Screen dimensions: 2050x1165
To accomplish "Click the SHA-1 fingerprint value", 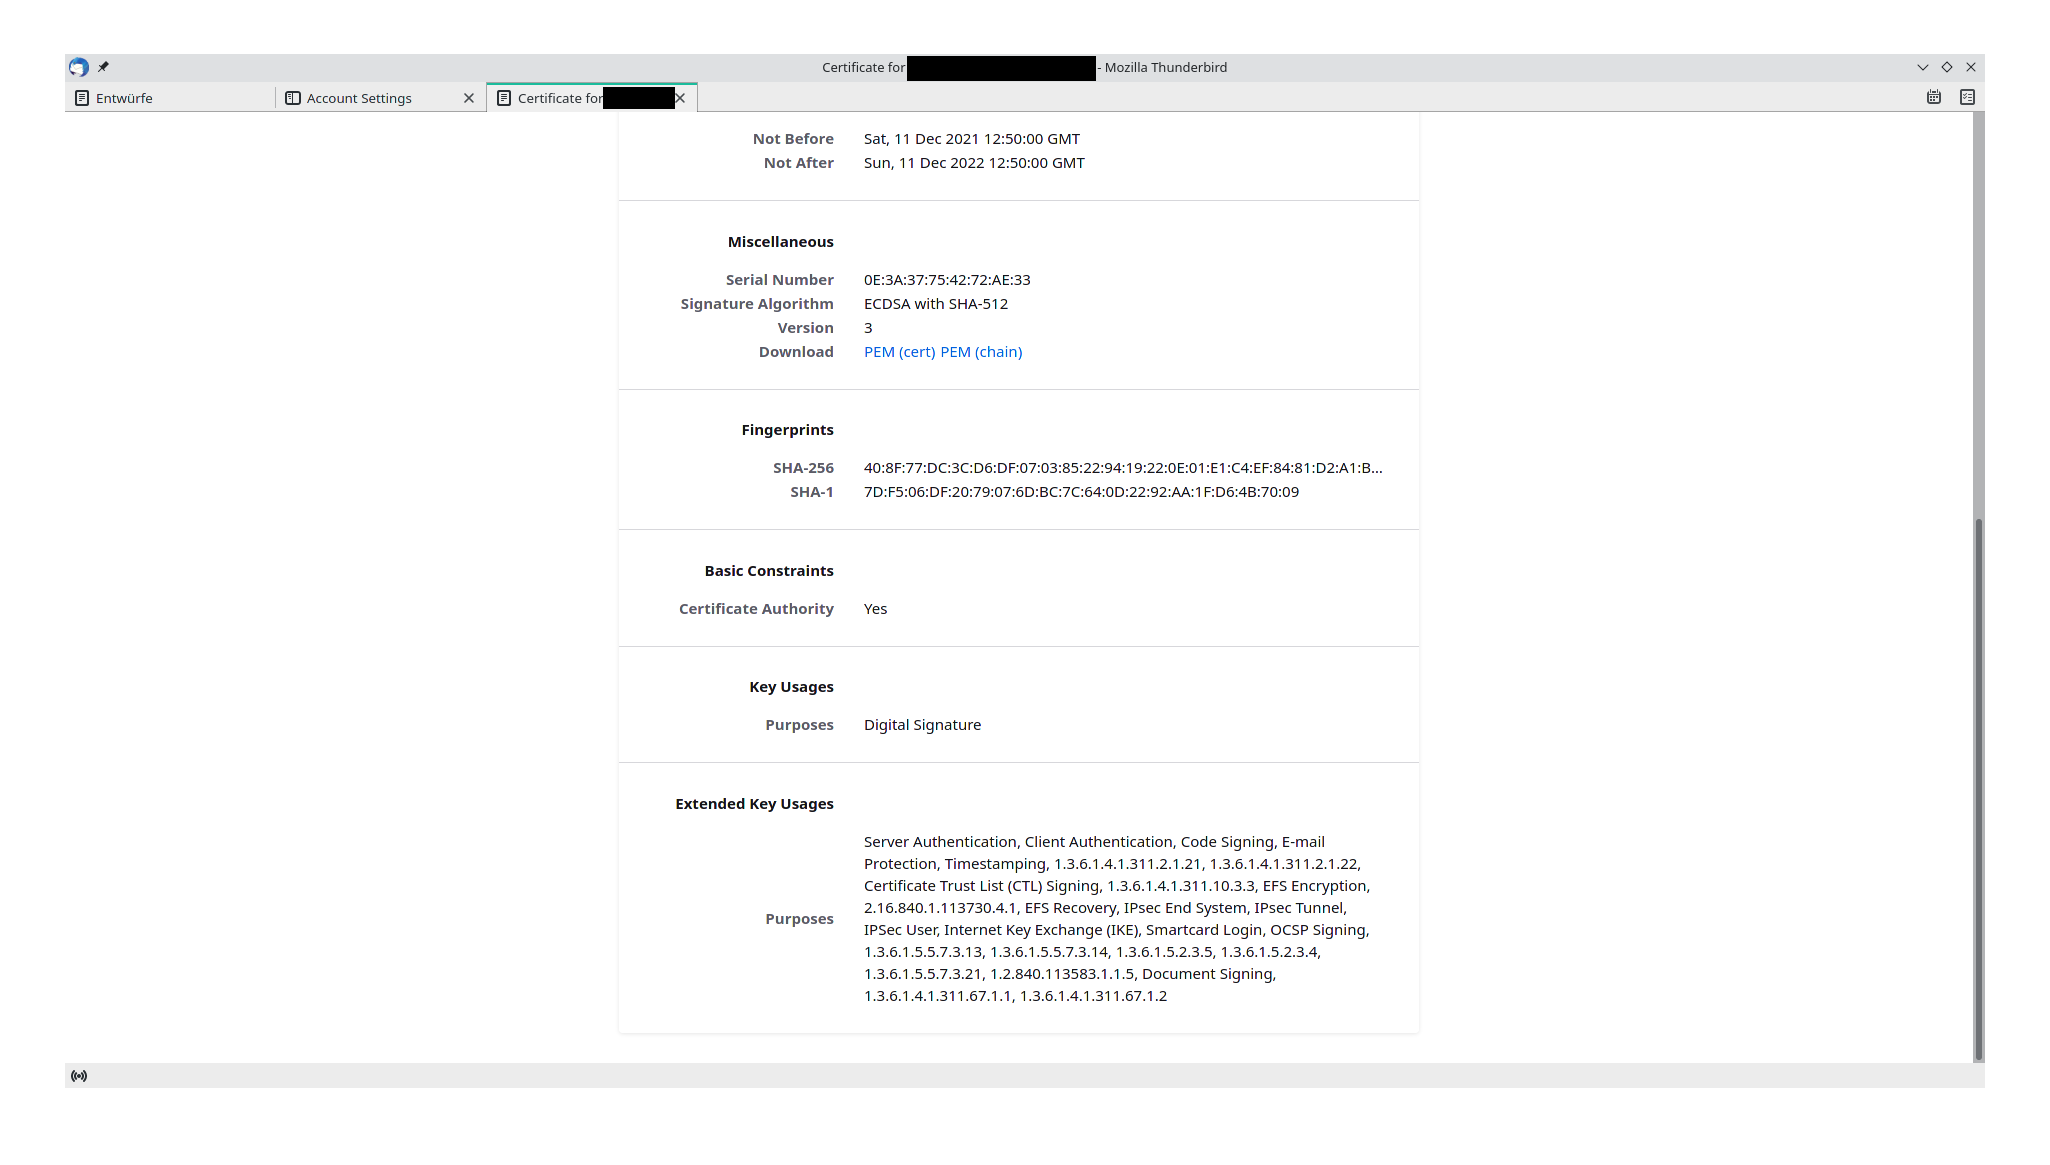I will [1081, 492].
